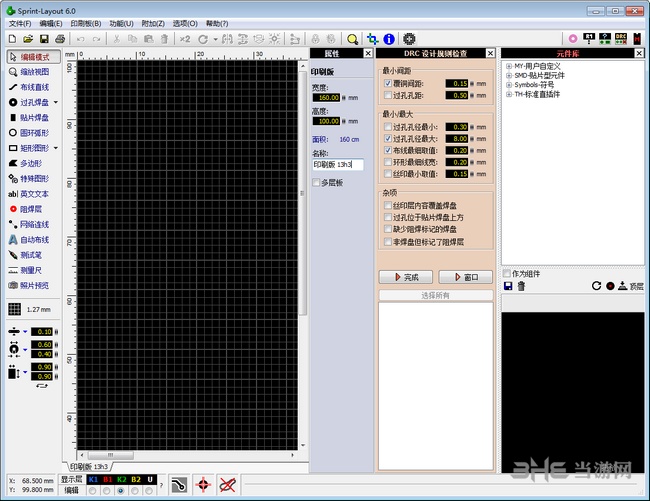Click the x2 duplicate icon
This screenshot has width=650, height=501.
[x=185, y=39]
